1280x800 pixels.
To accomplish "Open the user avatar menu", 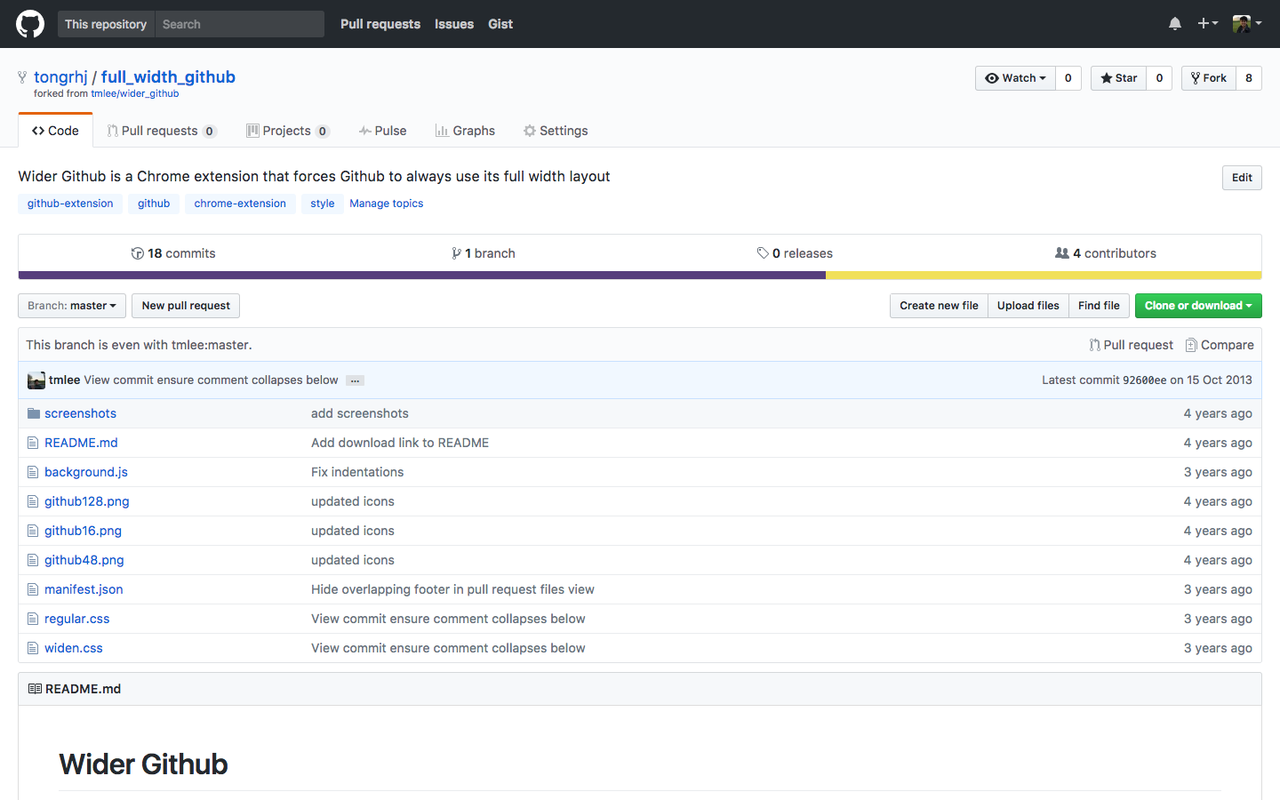I will point(1247,24).
